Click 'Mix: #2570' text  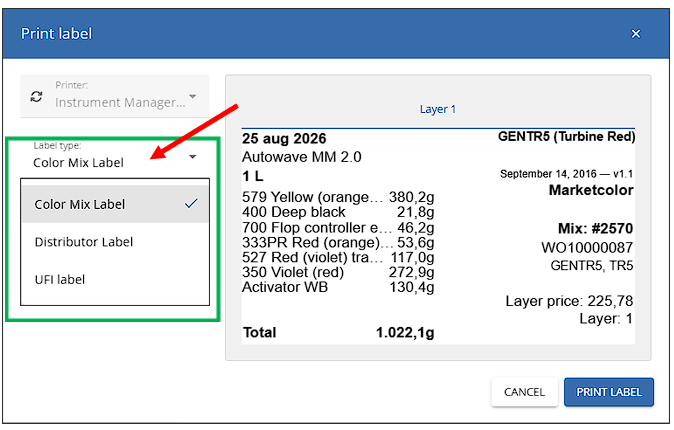pos(595,228)
